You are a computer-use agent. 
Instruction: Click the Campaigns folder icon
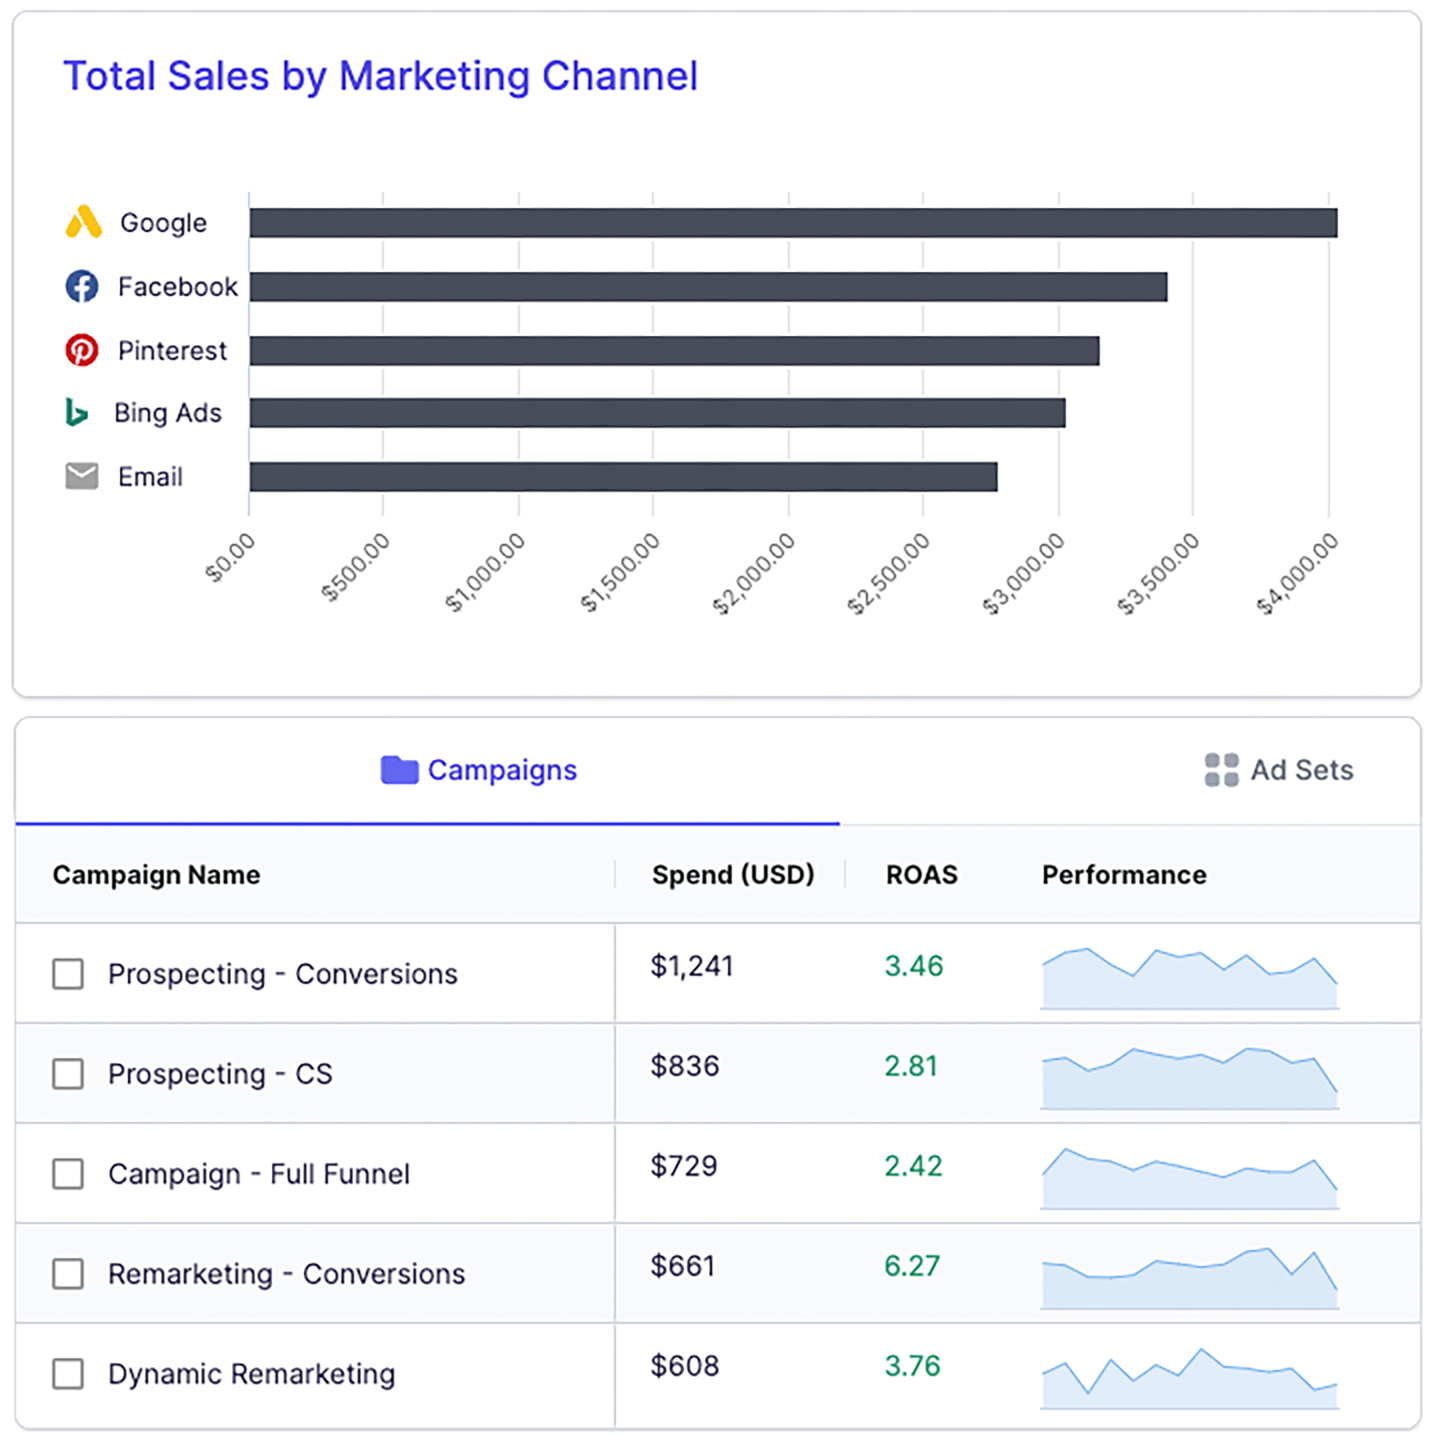(x=400, y=770)
